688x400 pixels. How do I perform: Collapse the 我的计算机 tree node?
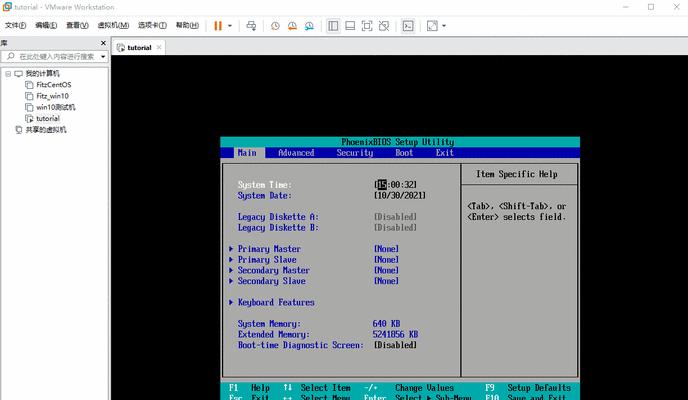pos(8,74)
